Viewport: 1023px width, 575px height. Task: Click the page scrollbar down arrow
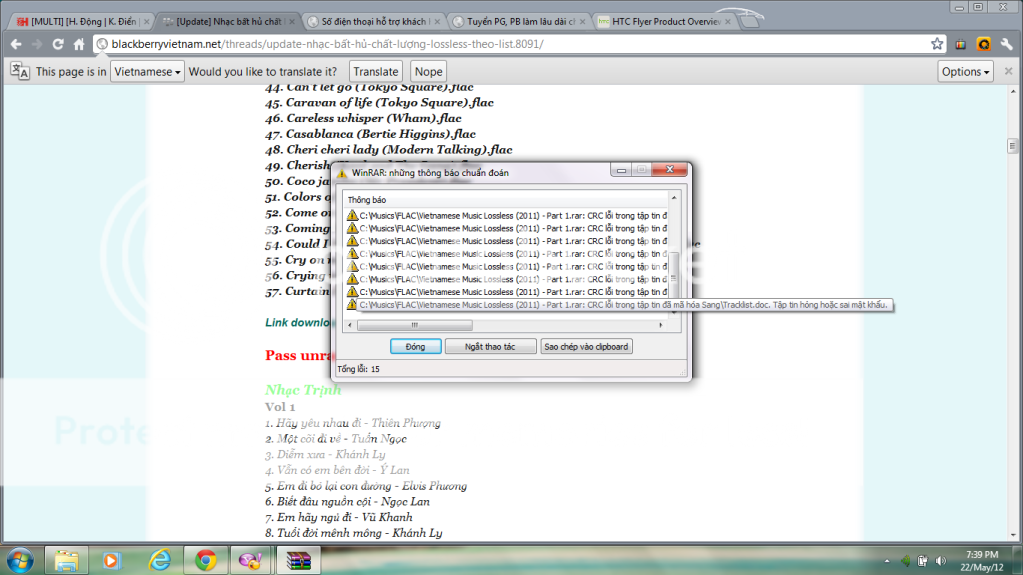click(x=1012, y=536)
